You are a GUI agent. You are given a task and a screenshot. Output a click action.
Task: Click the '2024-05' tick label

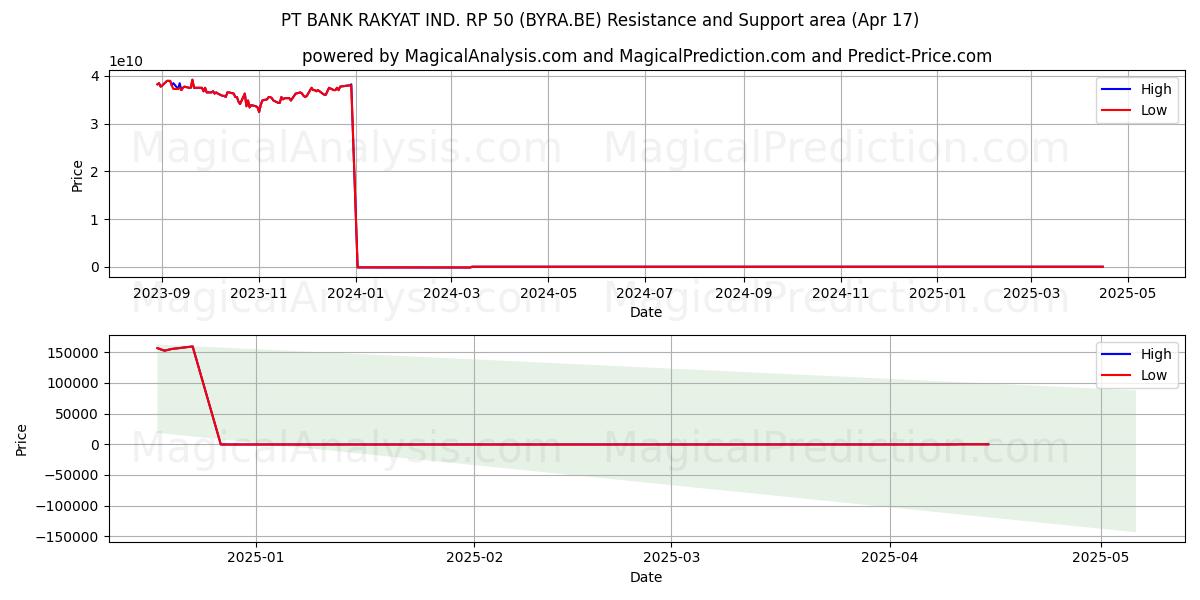[x=548, y=293]
